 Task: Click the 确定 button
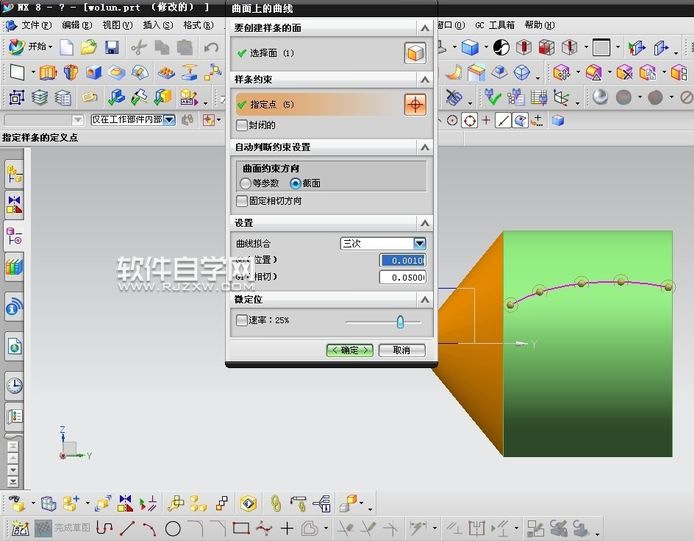tap(350, 350)
